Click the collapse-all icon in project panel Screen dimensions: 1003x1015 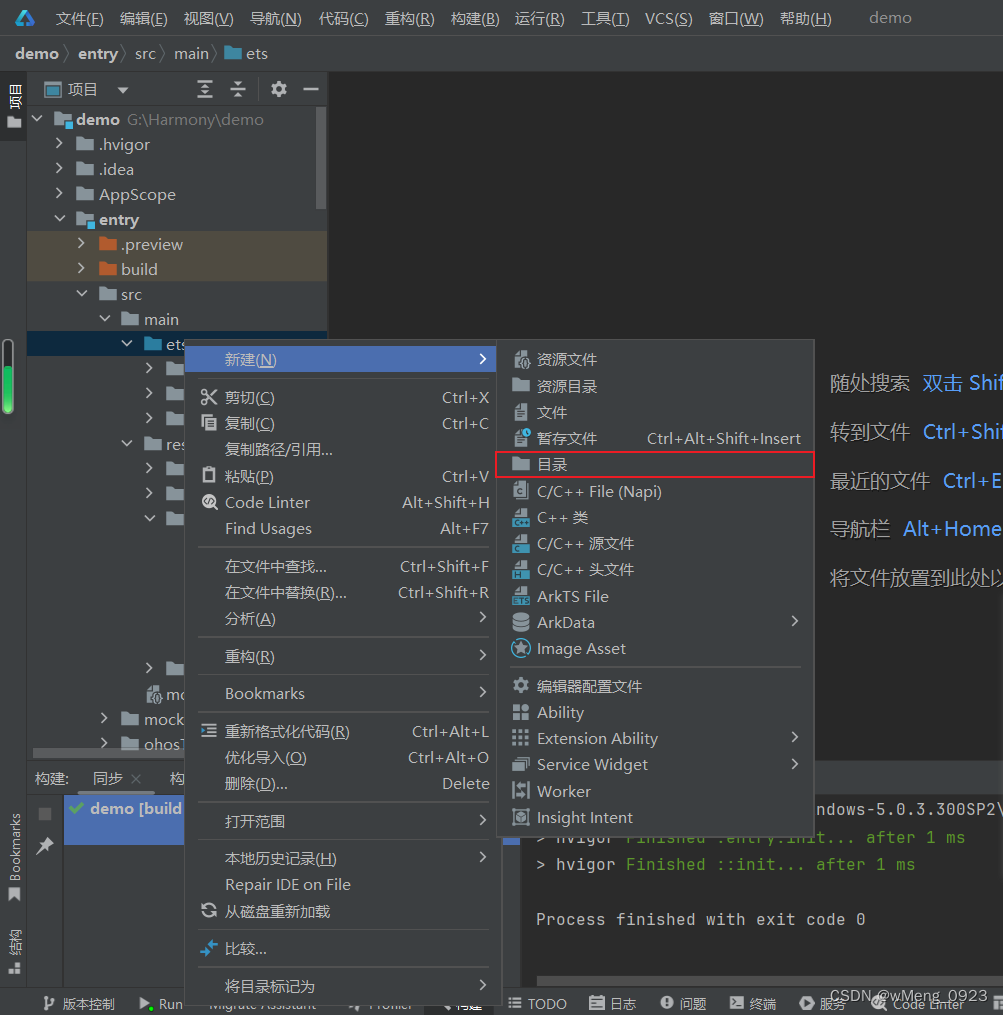(238, 89)
